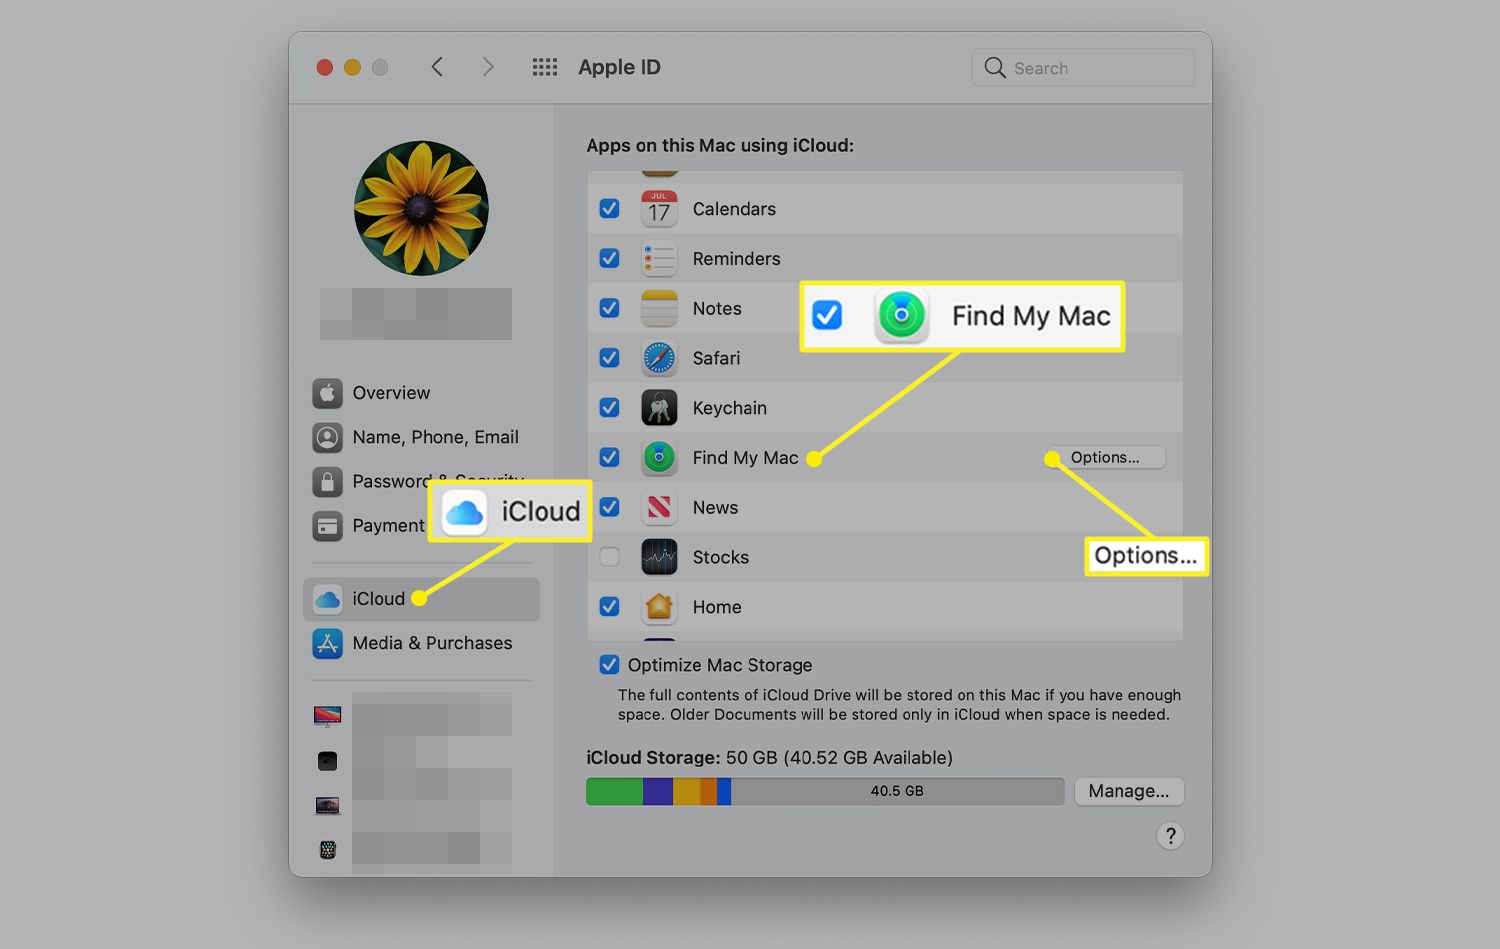Click the 40.5 GB storage label
This screenshot has width=1500, height=949.
tap(897, 791)
